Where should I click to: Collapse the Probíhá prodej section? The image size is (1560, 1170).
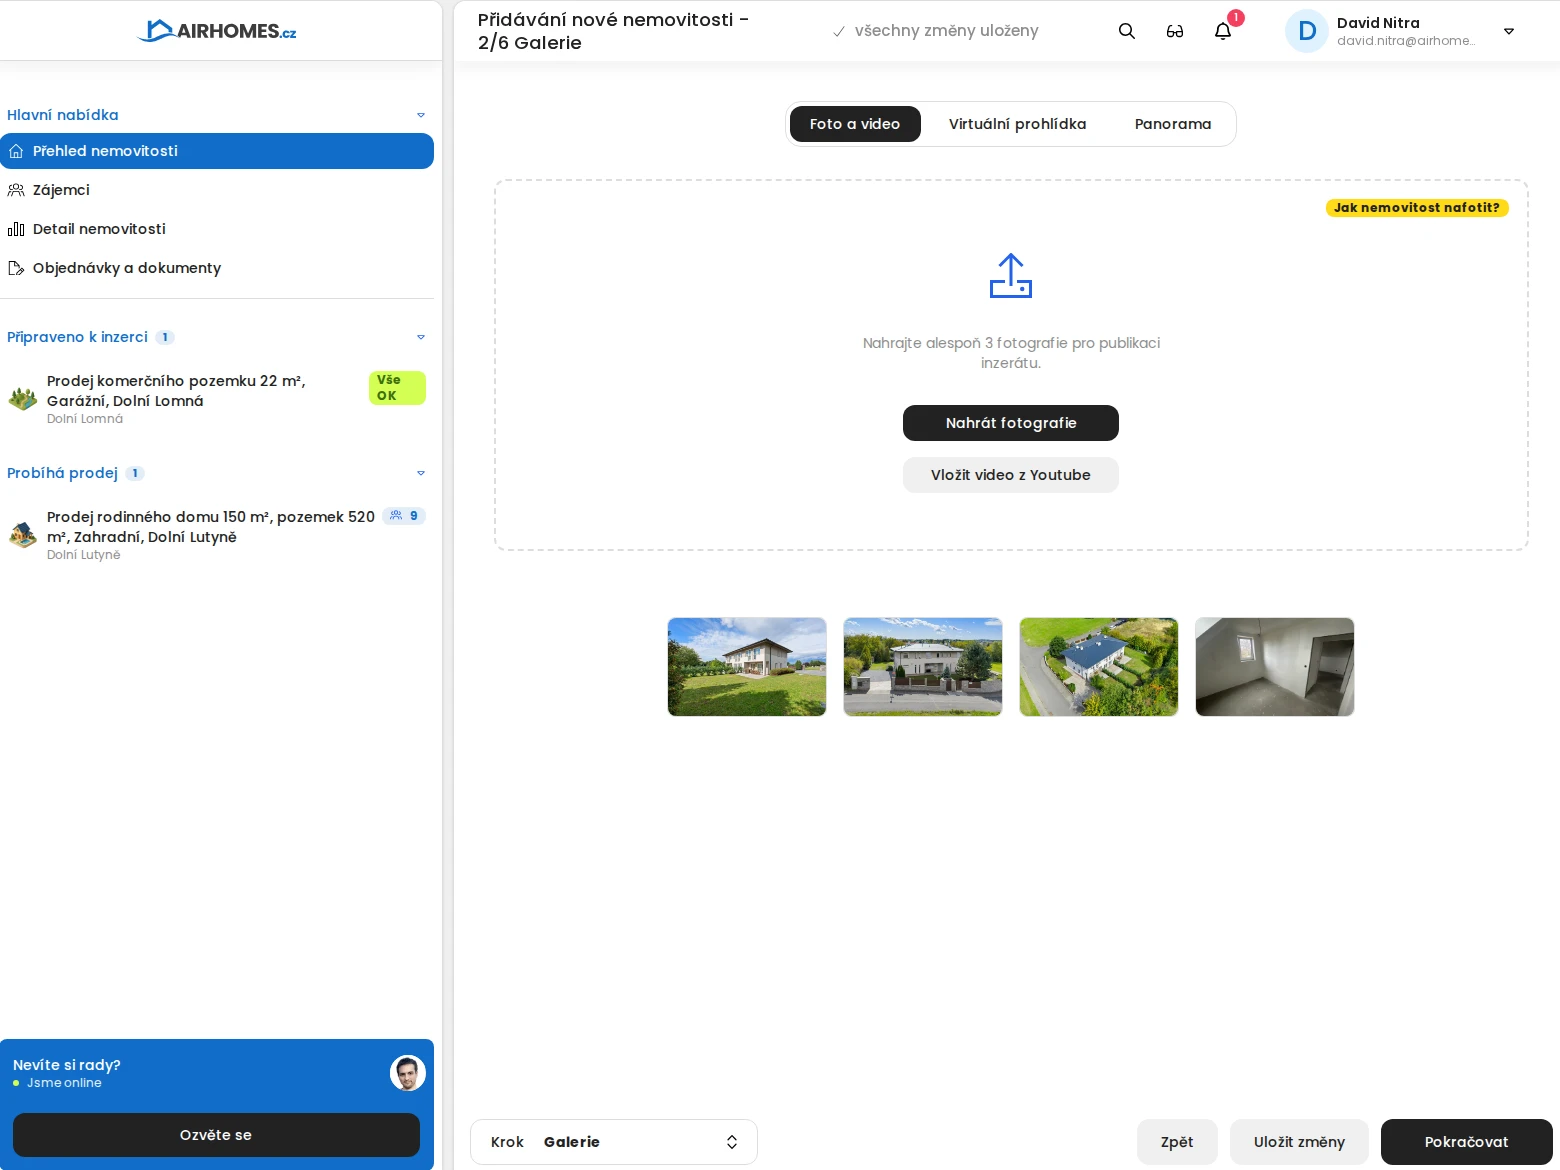tap(421, 473)
